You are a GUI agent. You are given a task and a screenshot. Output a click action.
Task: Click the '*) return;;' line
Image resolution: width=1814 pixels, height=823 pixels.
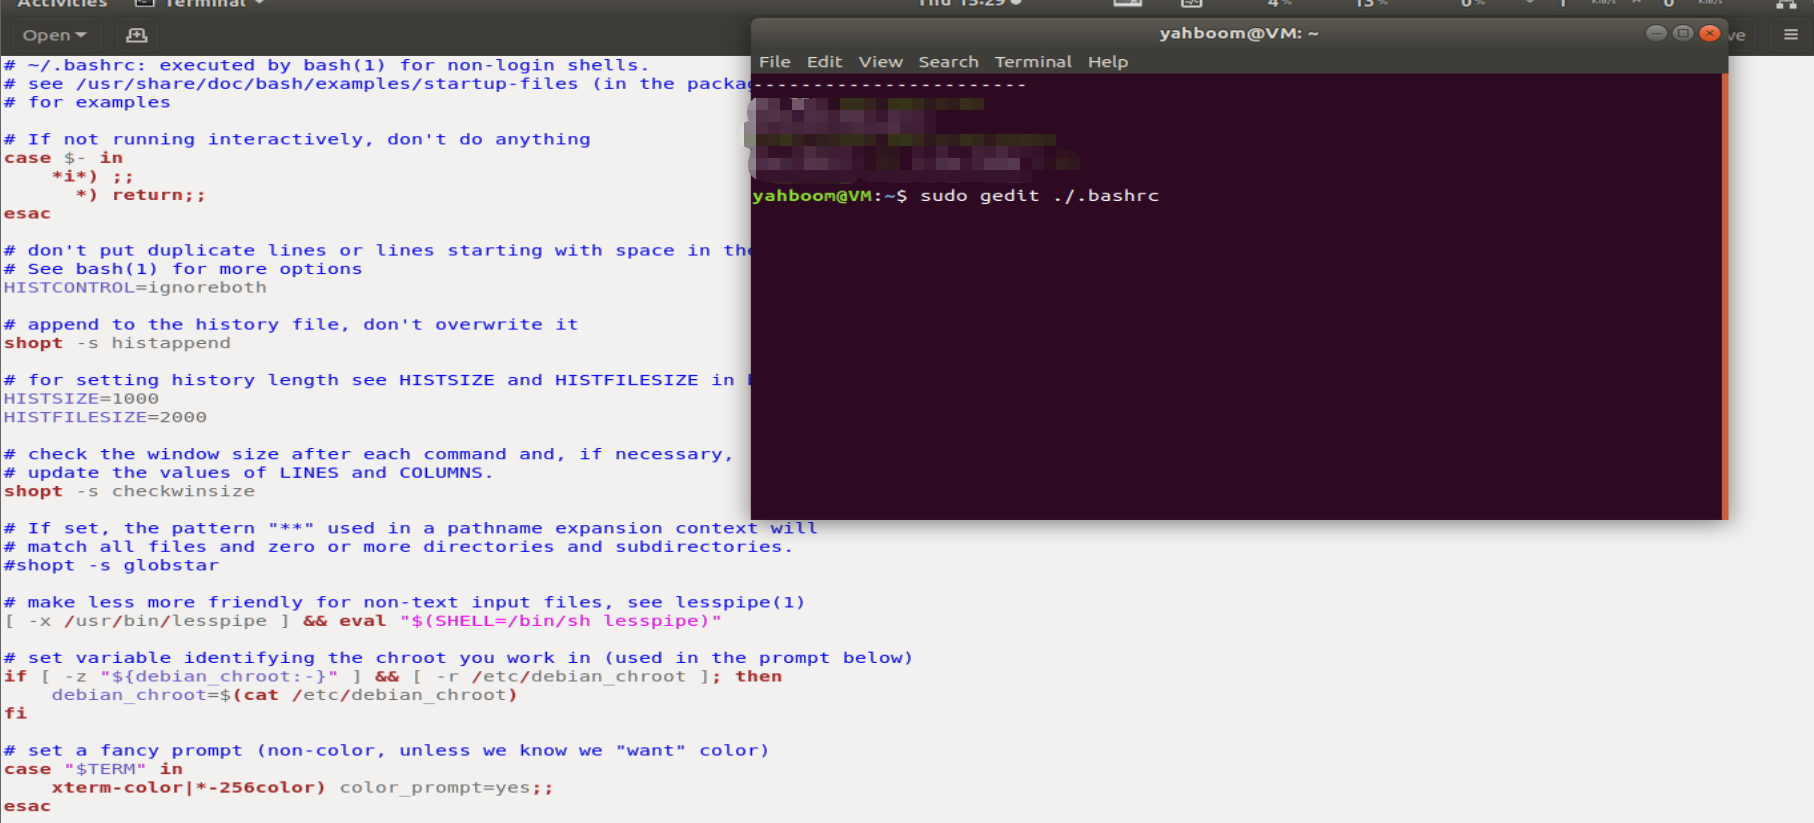point(141,195)
